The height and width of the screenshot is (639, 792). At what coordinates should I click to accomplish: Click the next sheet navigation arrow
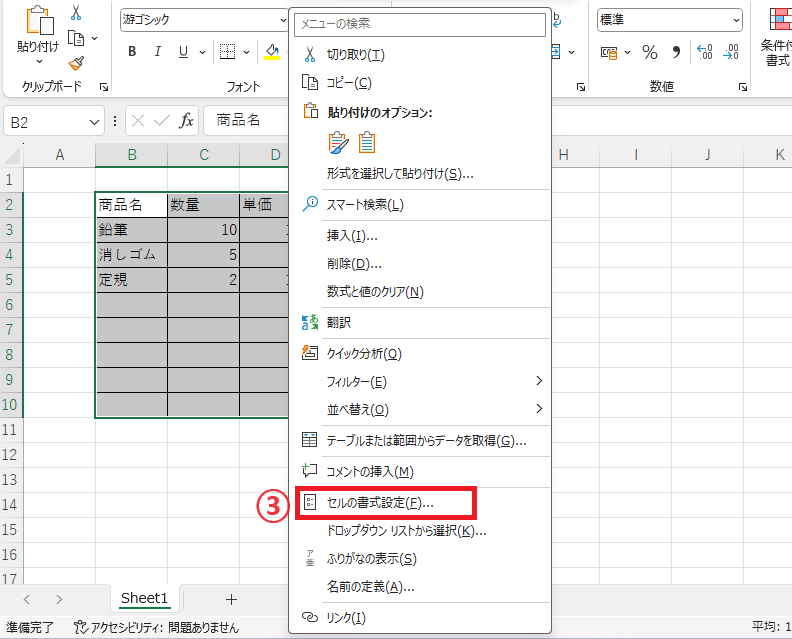click(x=59, y=600)
